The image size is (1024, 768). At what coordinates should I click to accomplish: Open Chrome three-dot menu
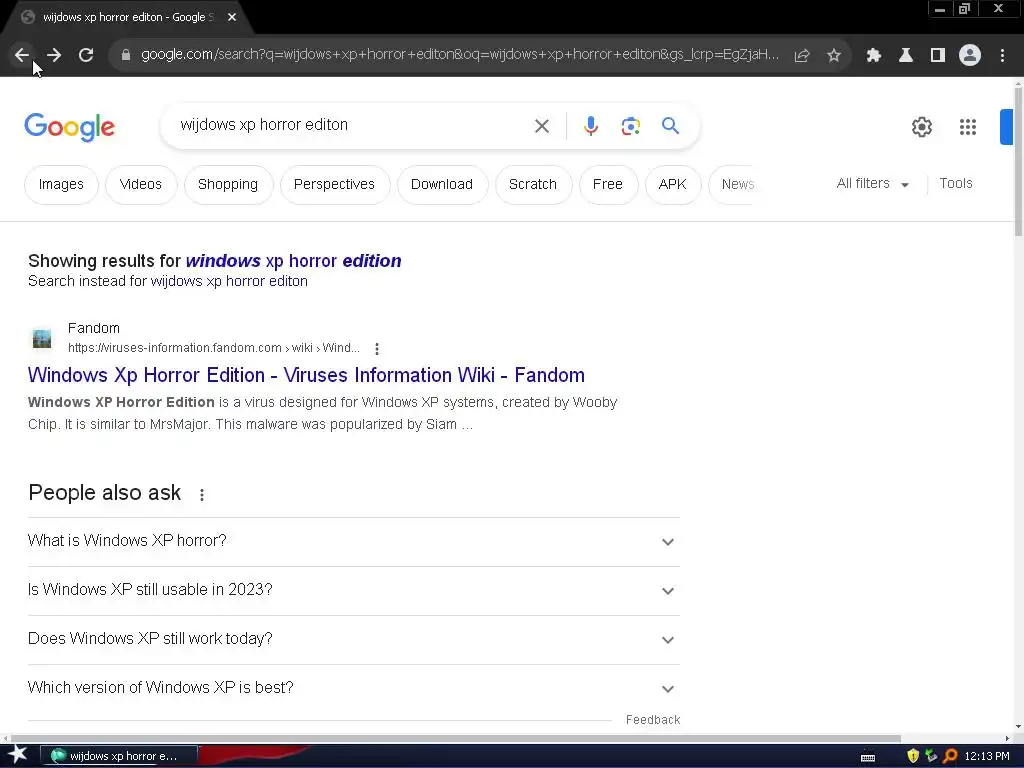1002,56
